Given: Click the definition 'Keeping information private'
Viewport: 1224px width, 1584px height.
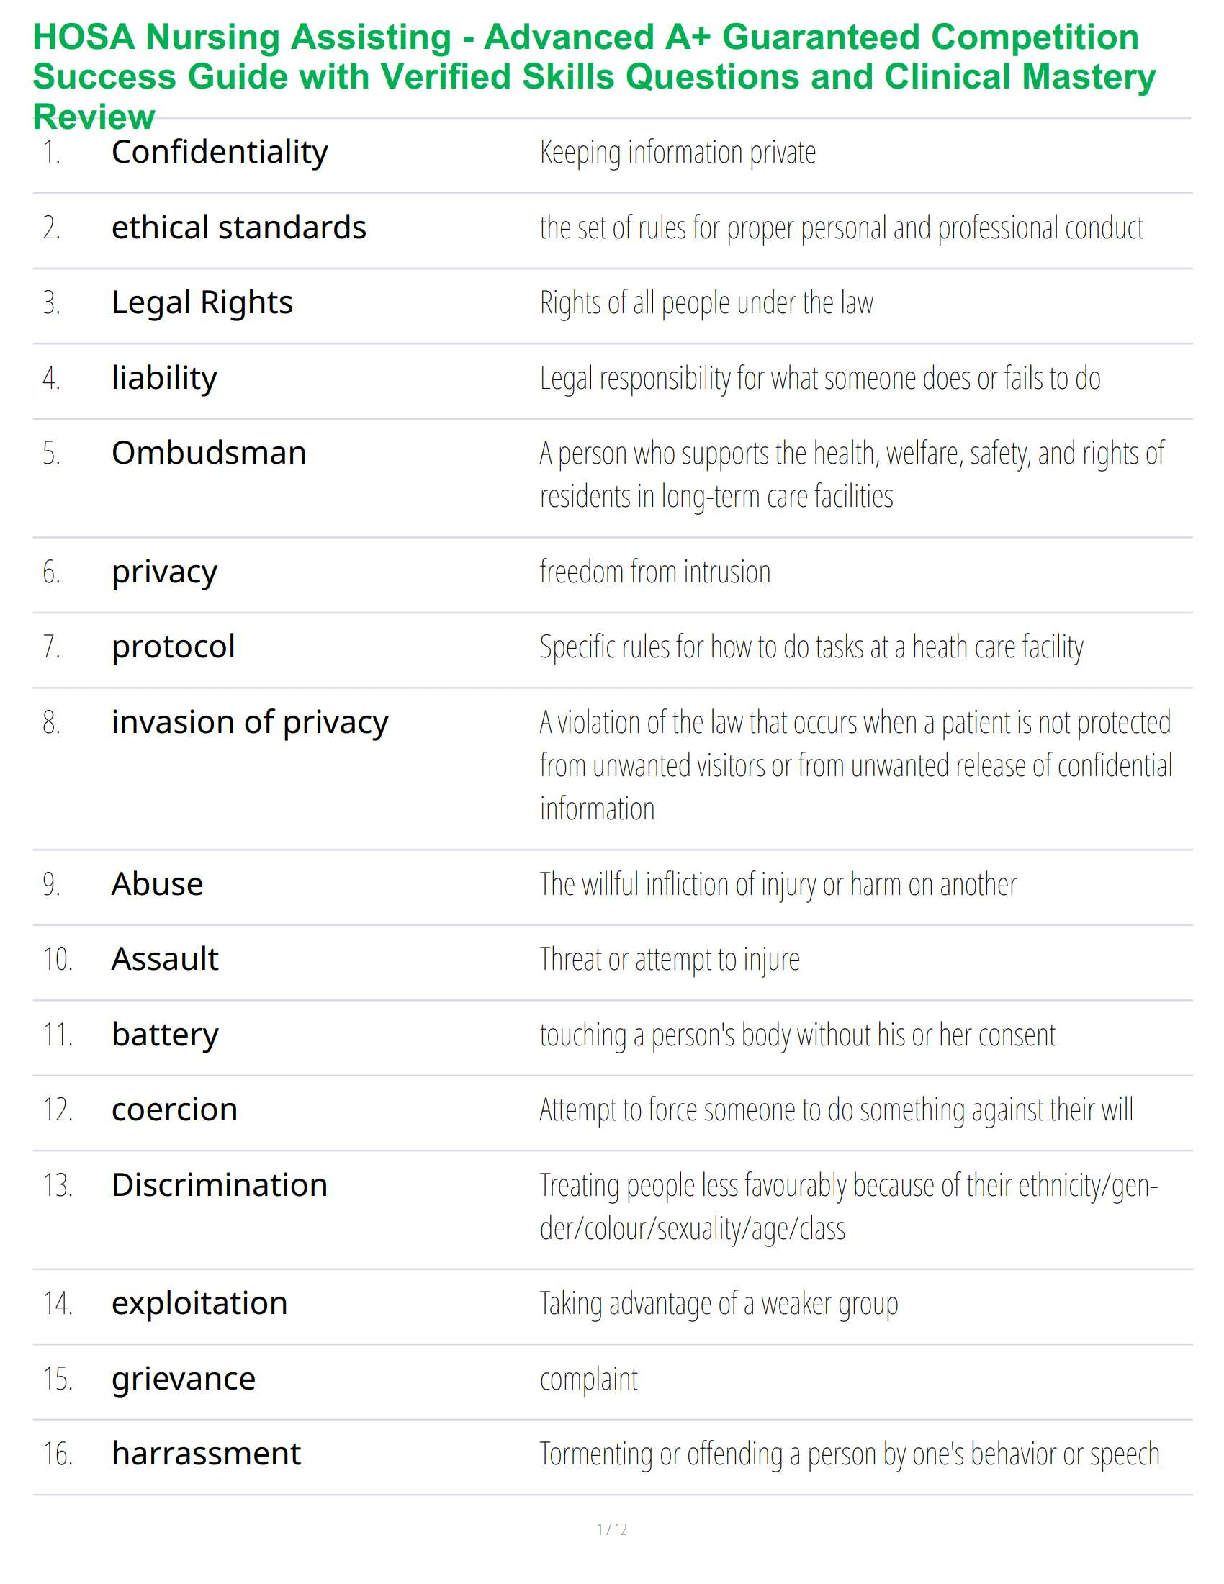Looking at the screenshot, I should (677, 153).
